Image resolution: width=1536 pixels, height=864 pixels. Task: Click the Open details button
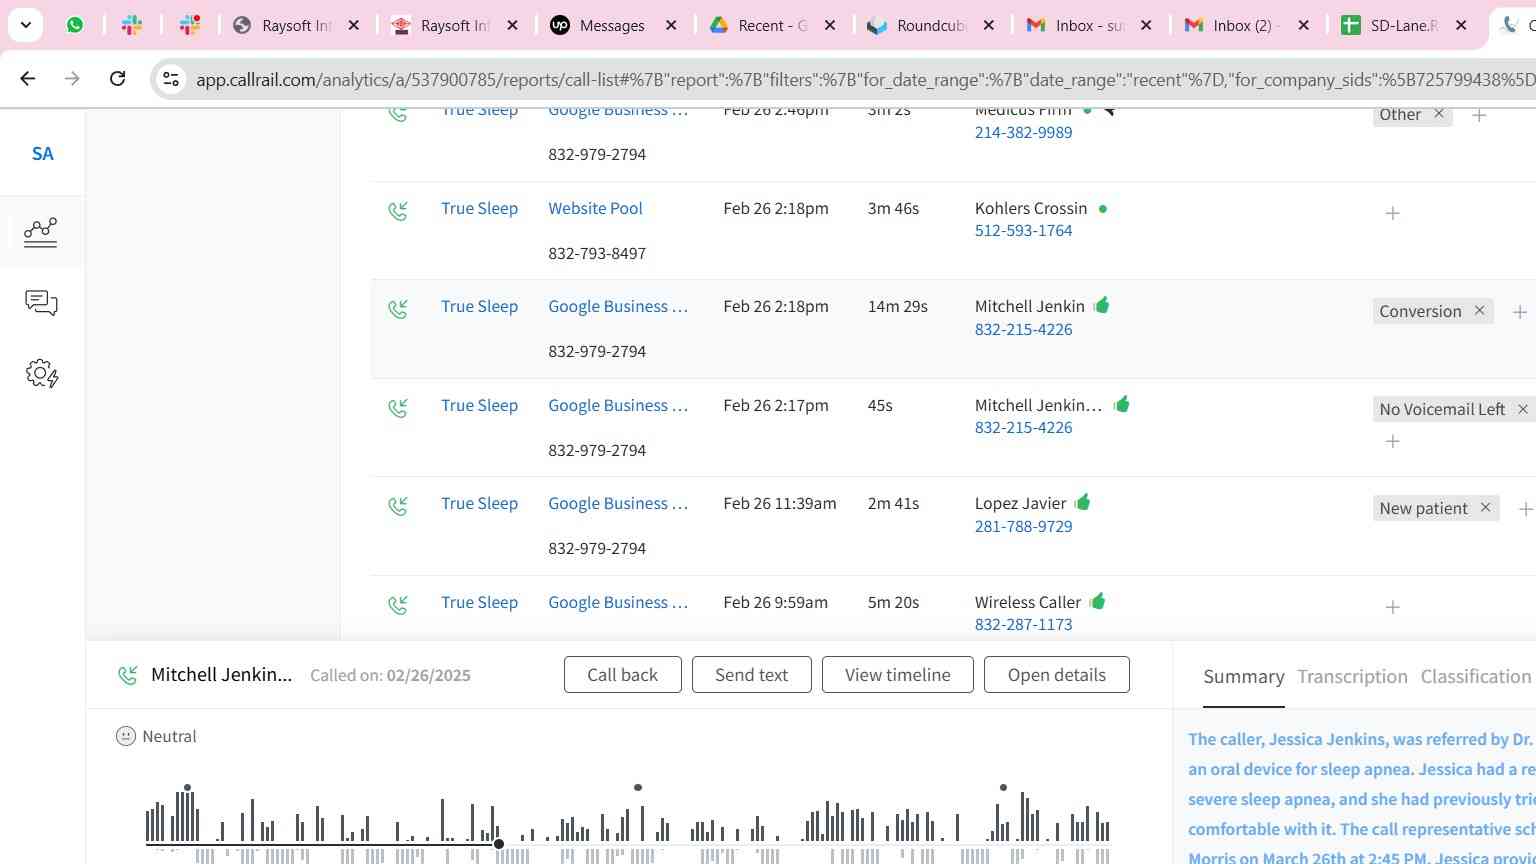coord(1056,675)
